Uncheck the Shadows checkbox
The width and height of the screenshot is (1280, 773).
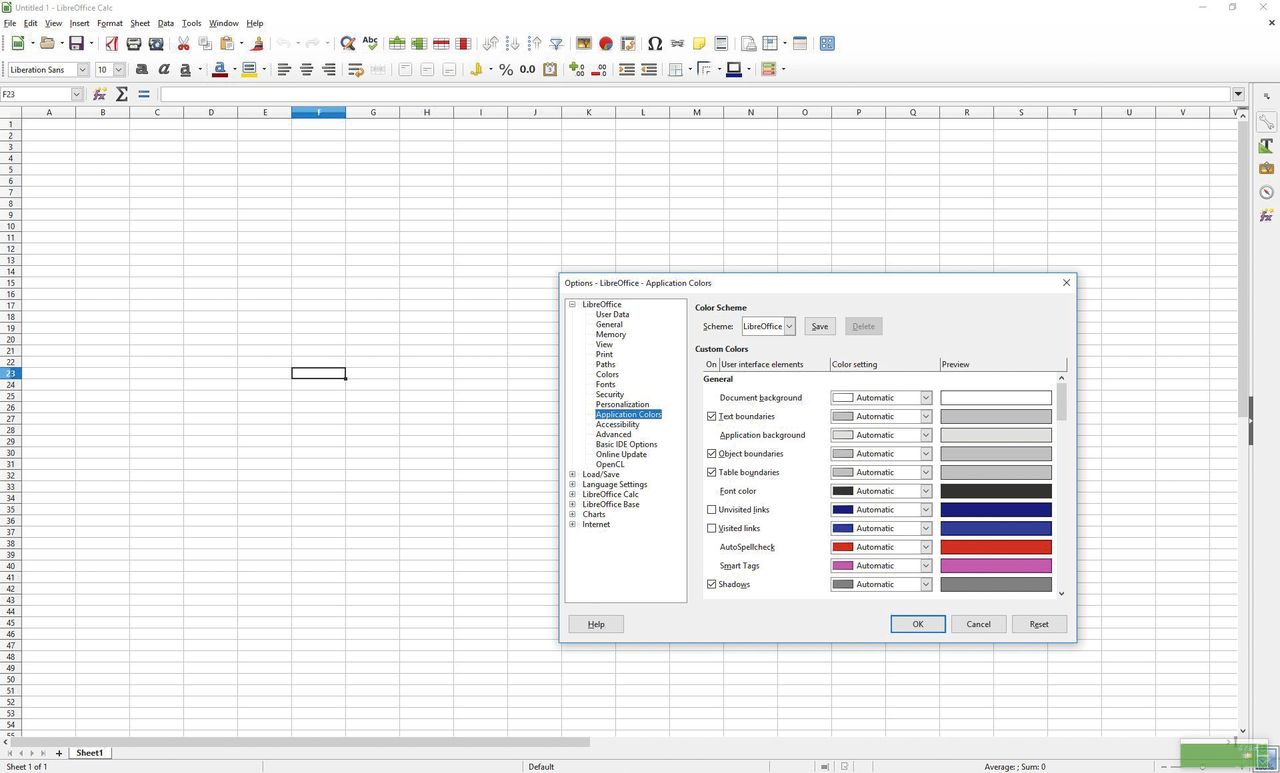click(x=712, y=584)
